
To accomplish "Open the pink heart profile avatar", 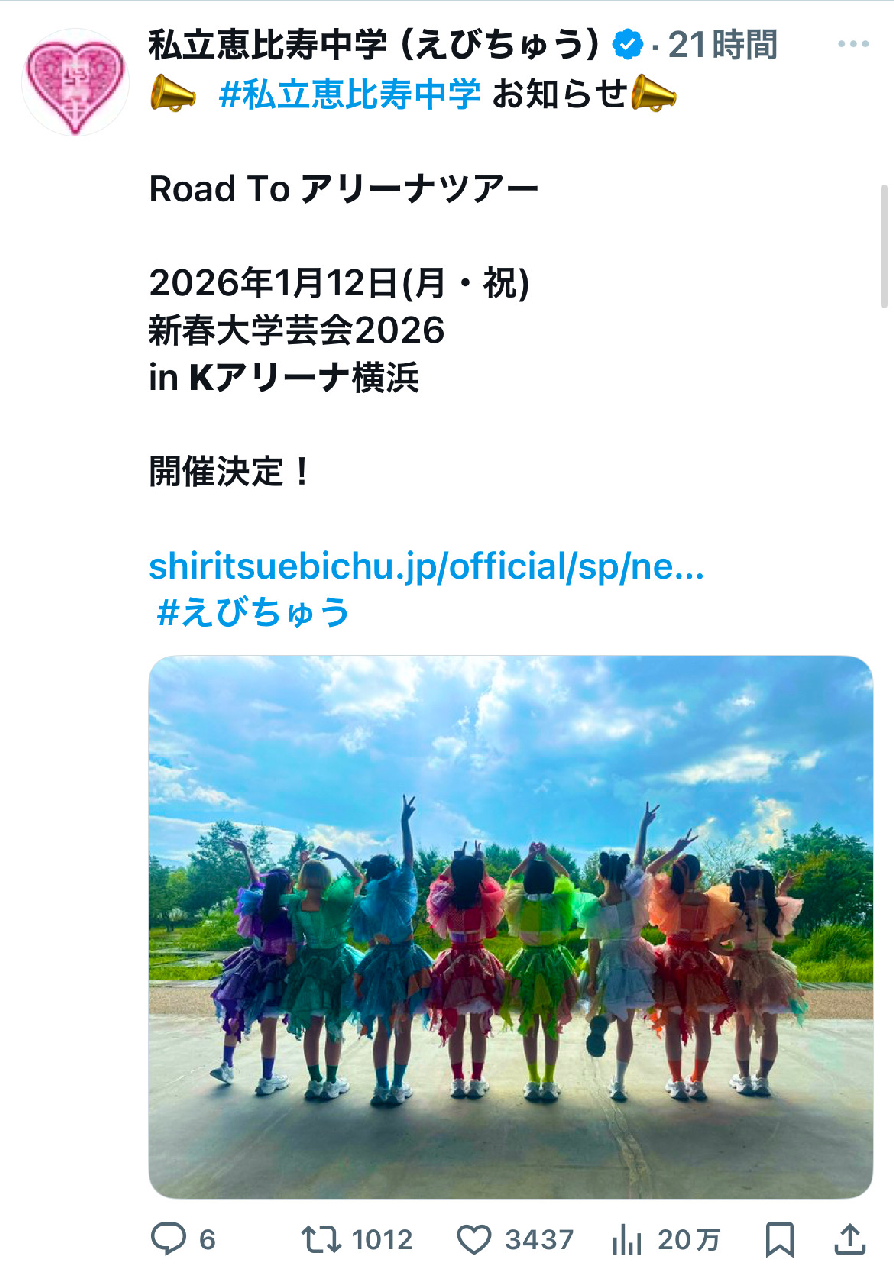I will [76, 82].
